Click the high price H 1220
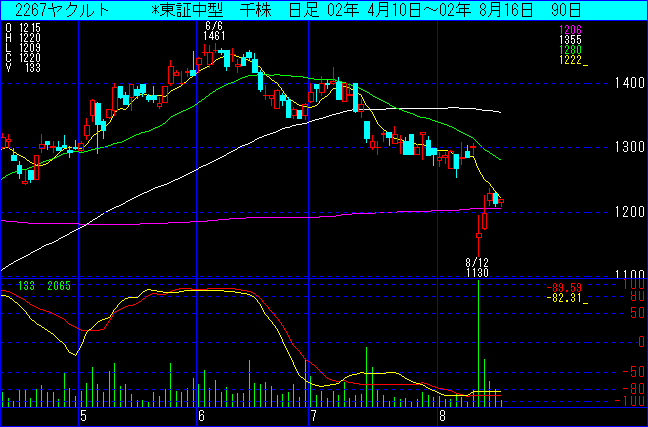 click(23, 38)
